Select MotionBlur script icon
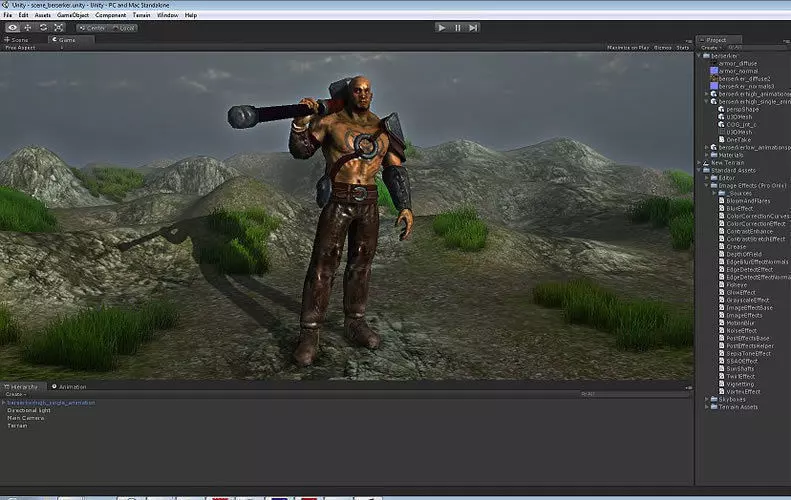This screenshot has width=791, height=500. point(721,323)
